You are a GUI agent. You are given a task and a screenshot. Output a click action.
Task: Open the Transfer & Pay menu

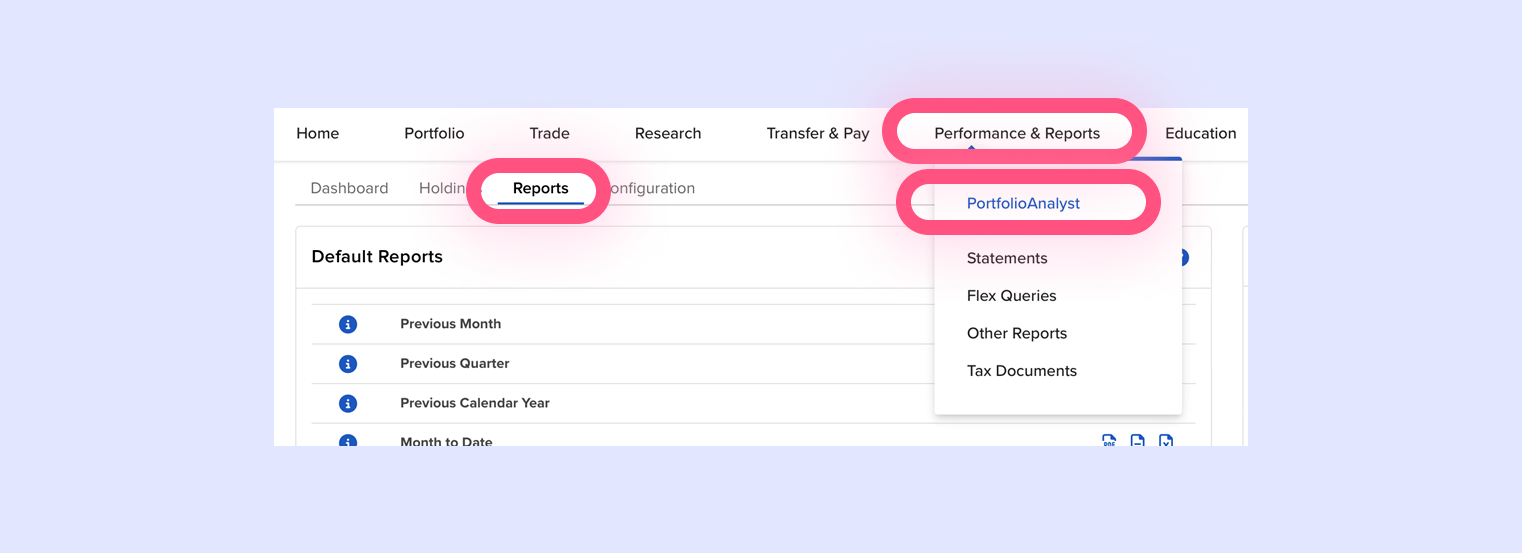click(817, 133)
